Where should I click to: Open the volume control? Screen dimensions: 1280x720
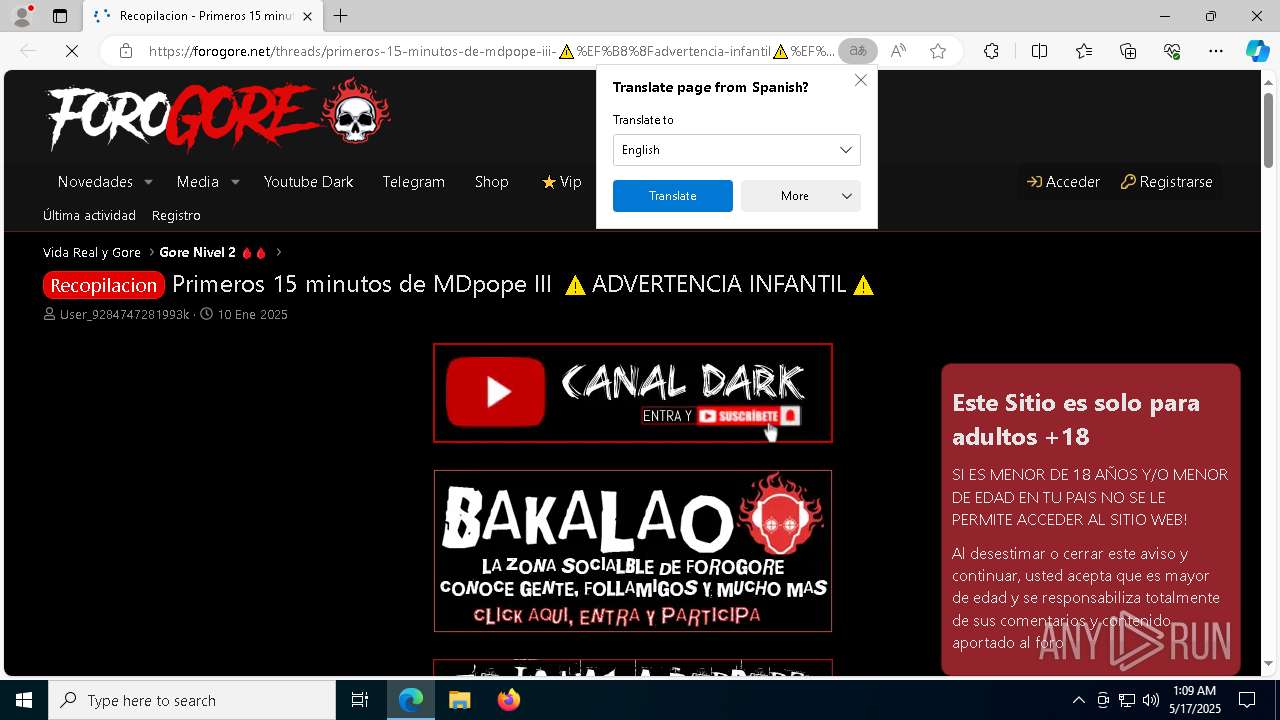(x=1151, y=700)
